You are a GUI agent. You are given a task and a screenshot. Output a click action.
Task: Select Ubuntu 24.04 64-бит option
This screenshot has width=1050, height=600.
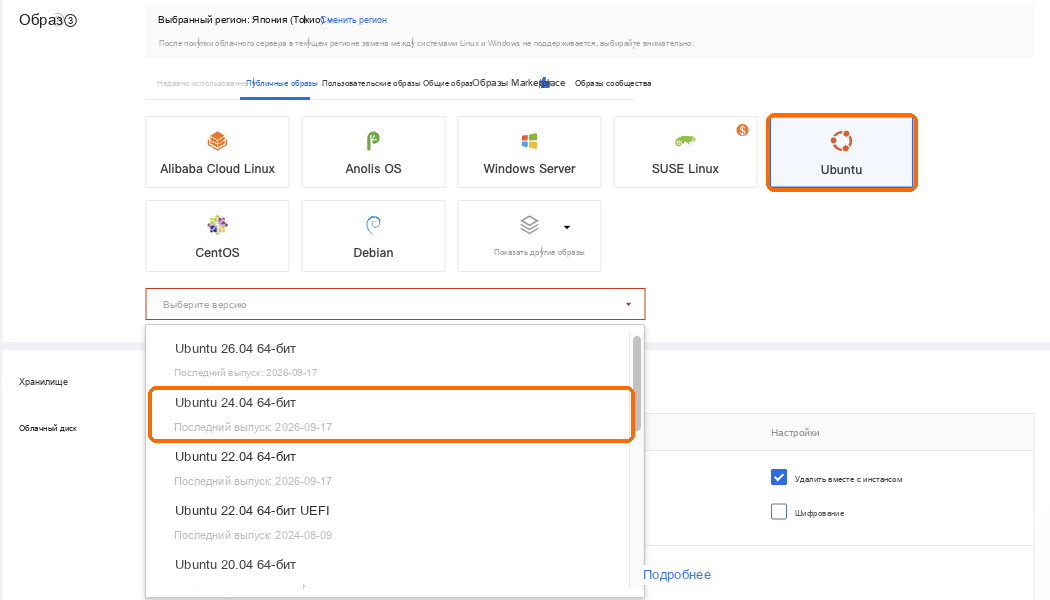pos(390,414)
